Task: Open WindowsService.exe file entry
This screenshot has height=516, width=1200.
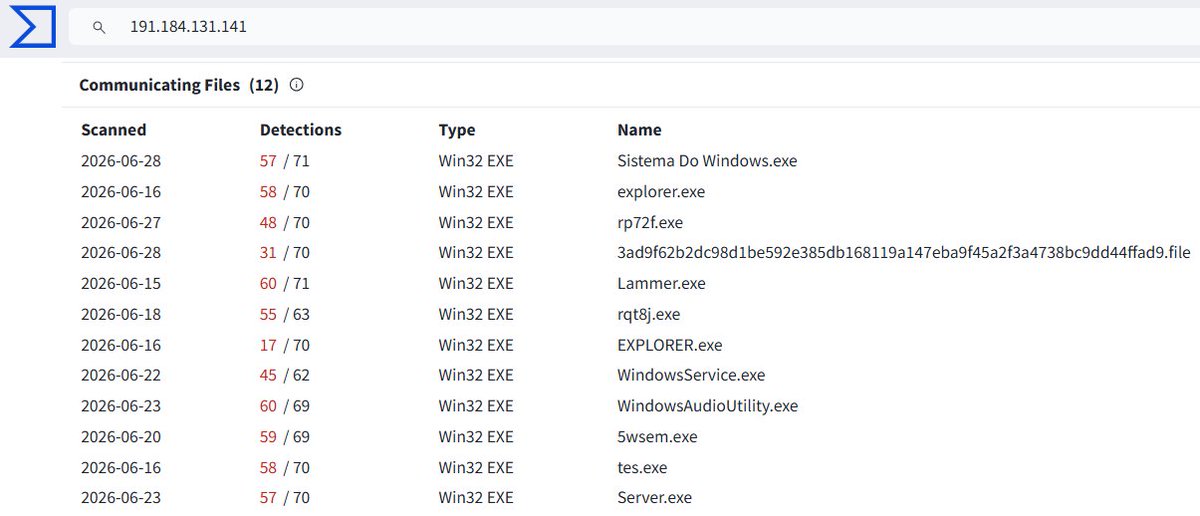Action: (x=692, y=376)
